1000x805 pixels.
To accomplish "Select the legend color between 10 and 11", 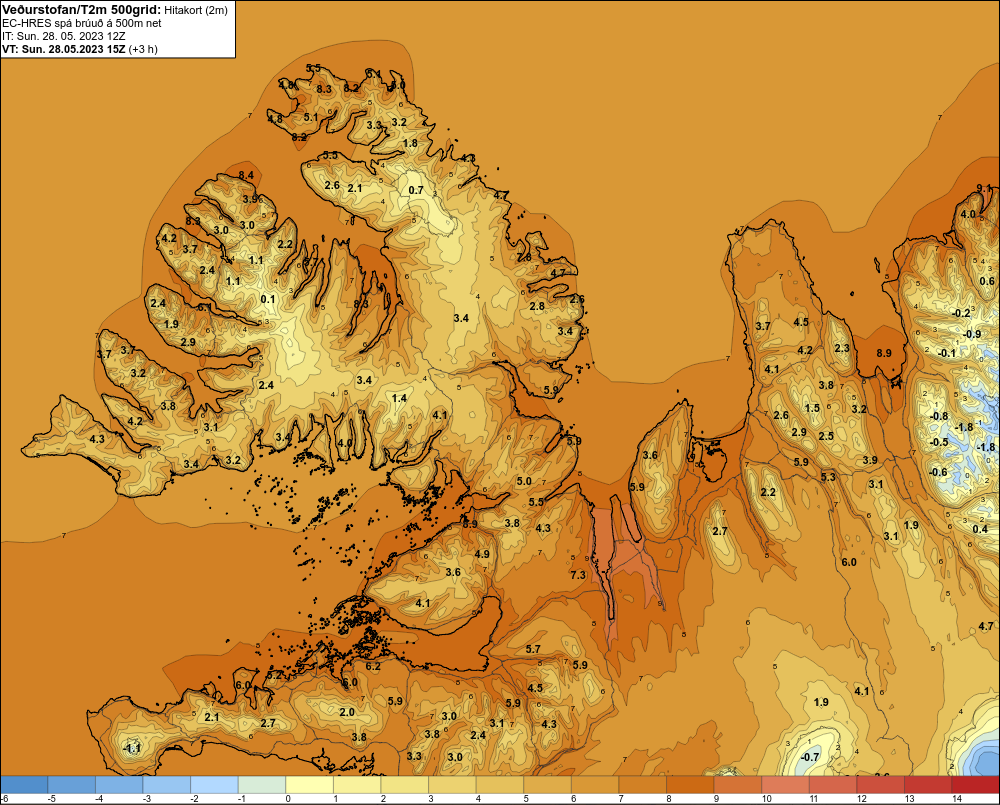I will (x=785, y=784).
